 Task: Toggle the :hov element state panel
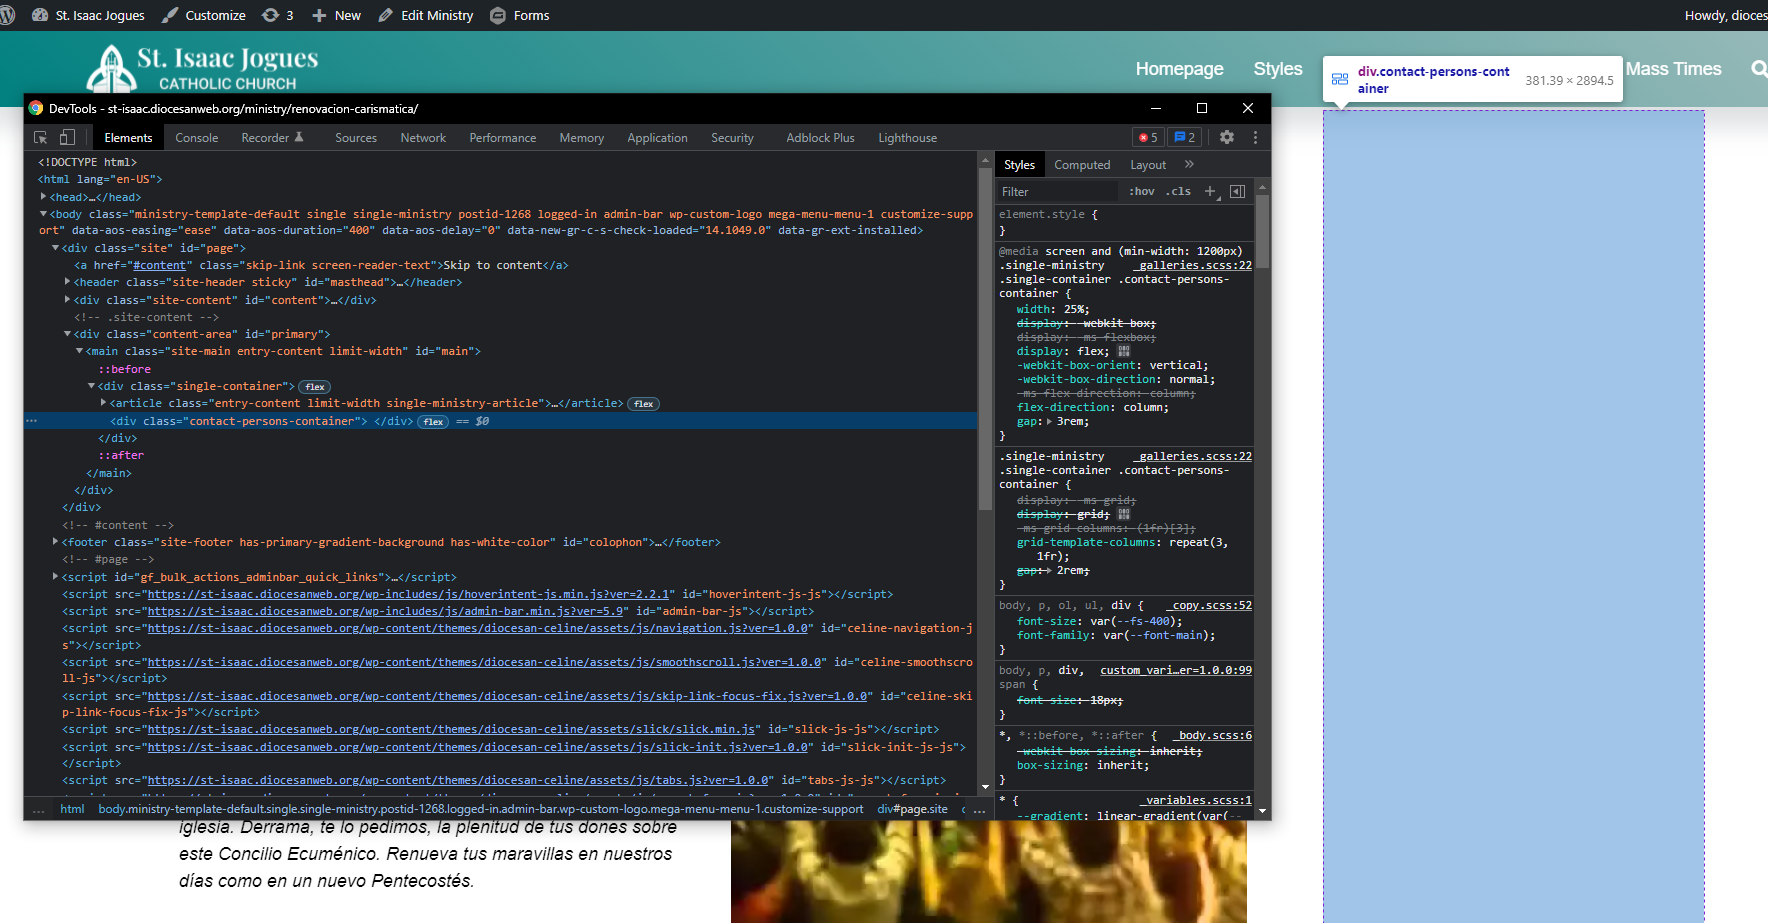pos(1142,191)
